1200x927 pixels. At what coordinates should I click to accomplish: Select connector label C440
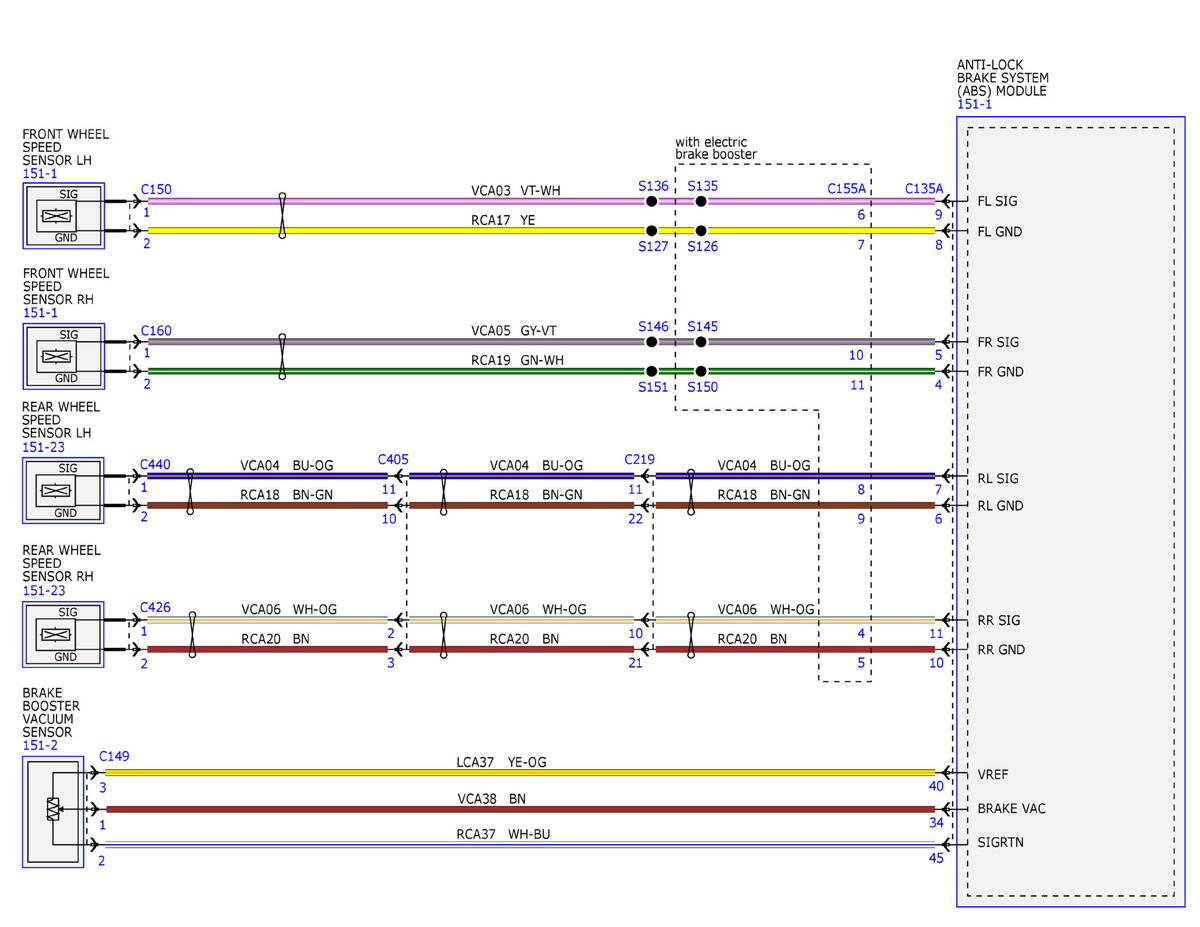pos(156,464)
